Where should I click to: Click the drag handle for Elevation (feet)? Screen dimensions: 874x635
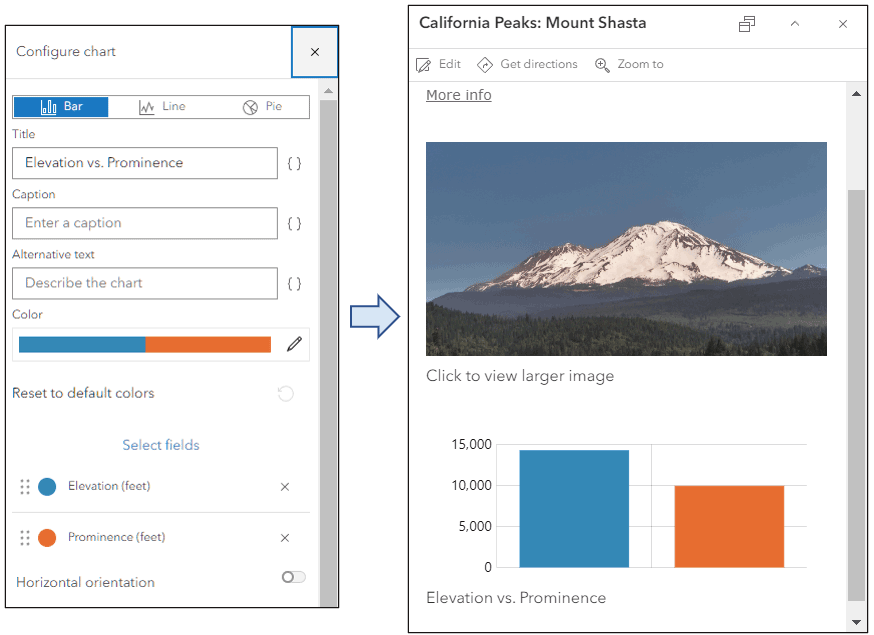(25, 487)
